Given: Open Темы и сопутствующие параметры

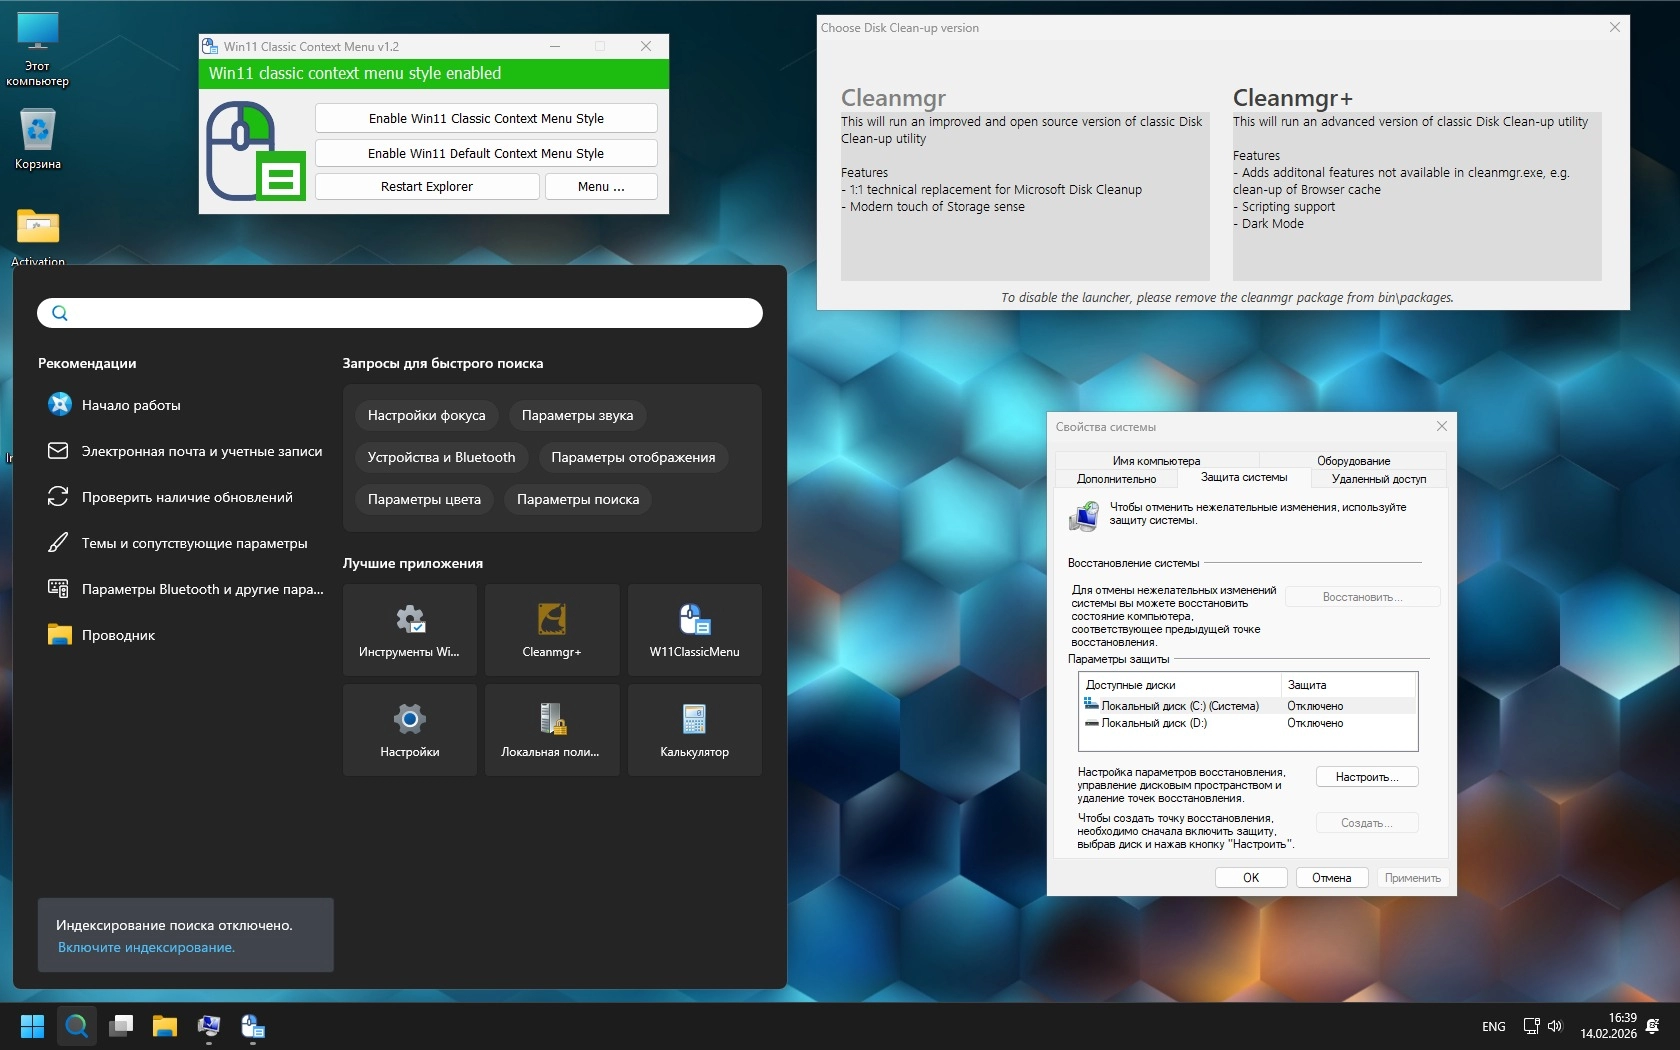Looking at the screenshot, I should pos(186,543).
